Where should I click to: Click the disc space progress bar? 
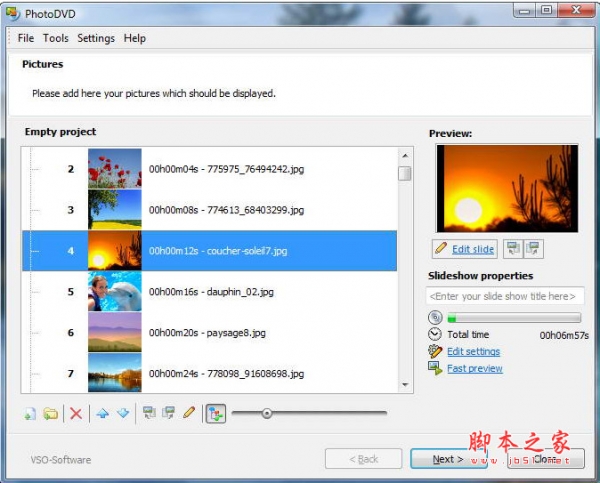point(514,318)
